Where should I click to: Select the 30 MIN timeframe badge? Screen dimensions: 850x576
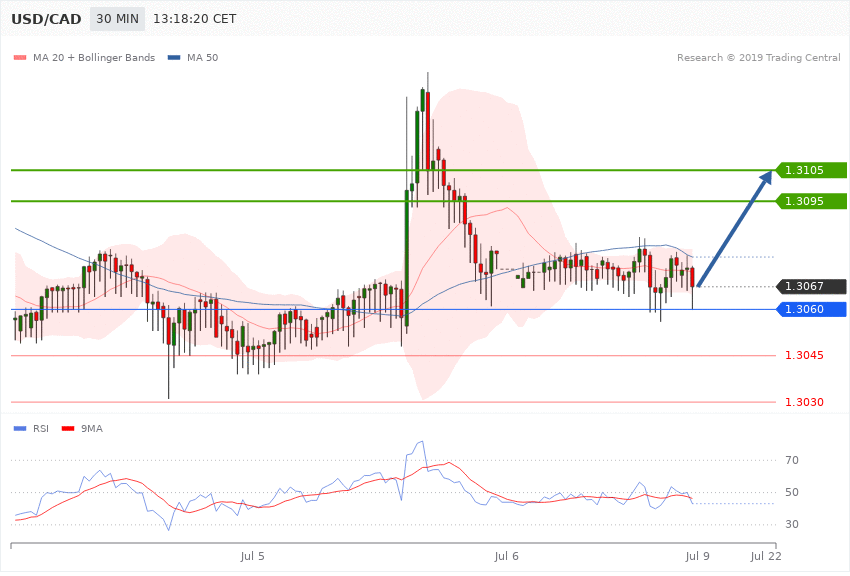pos(118,19)
